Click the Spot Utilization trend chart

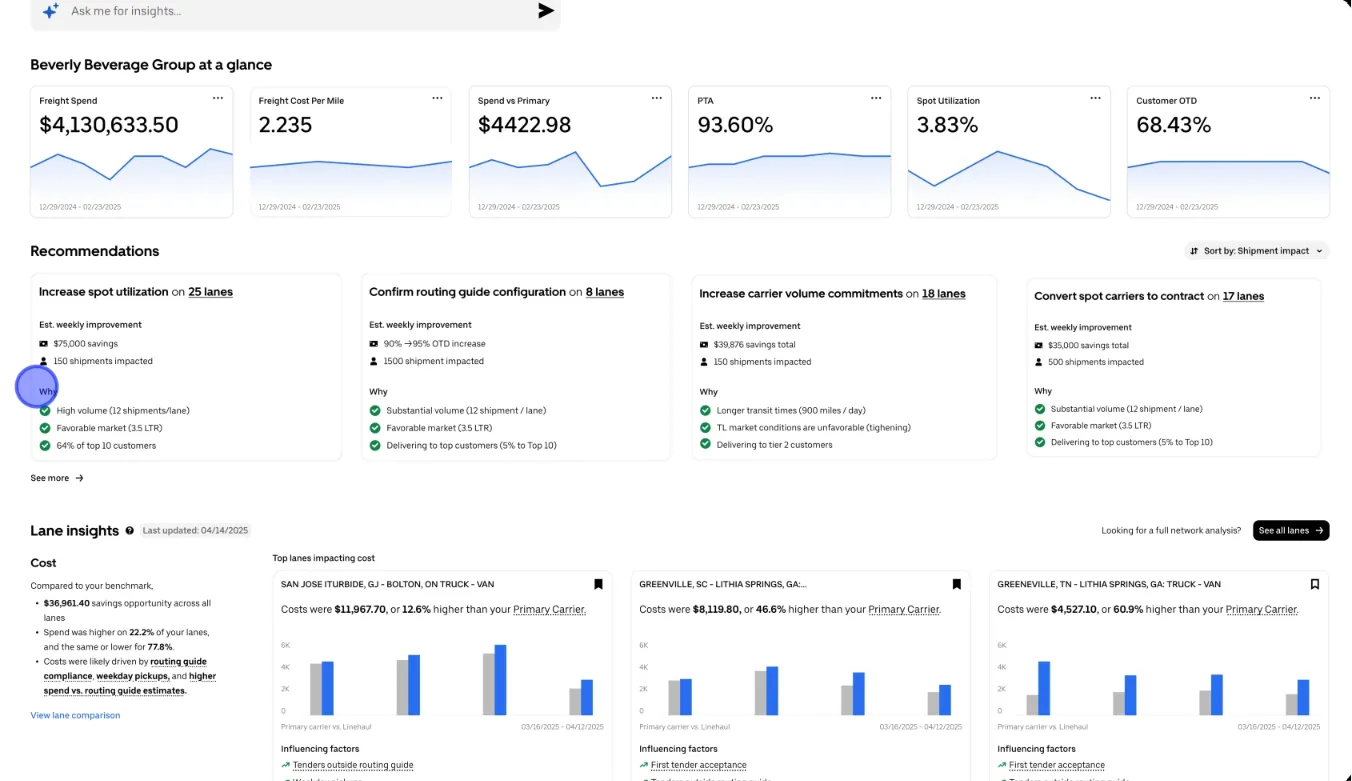coord(1009,178)
